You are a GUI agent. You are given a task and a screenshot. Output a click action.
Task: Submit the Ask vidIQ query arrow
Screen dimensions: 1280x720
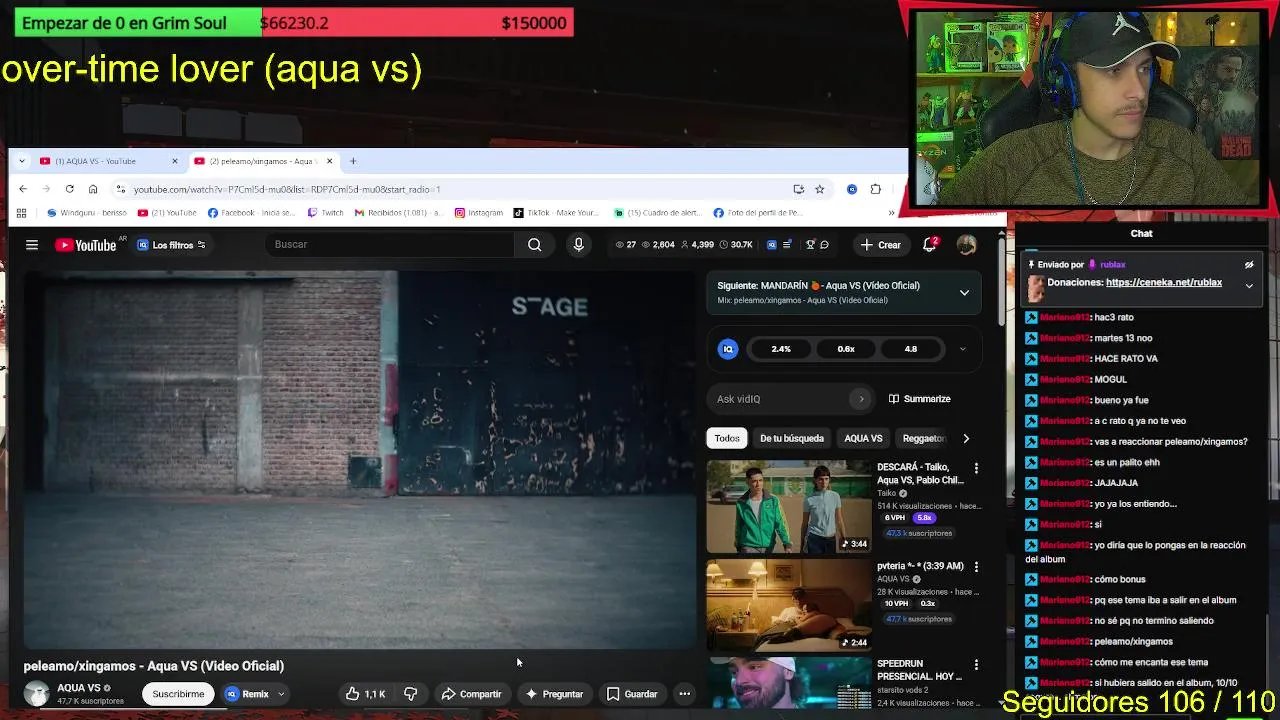coord(861,399)
